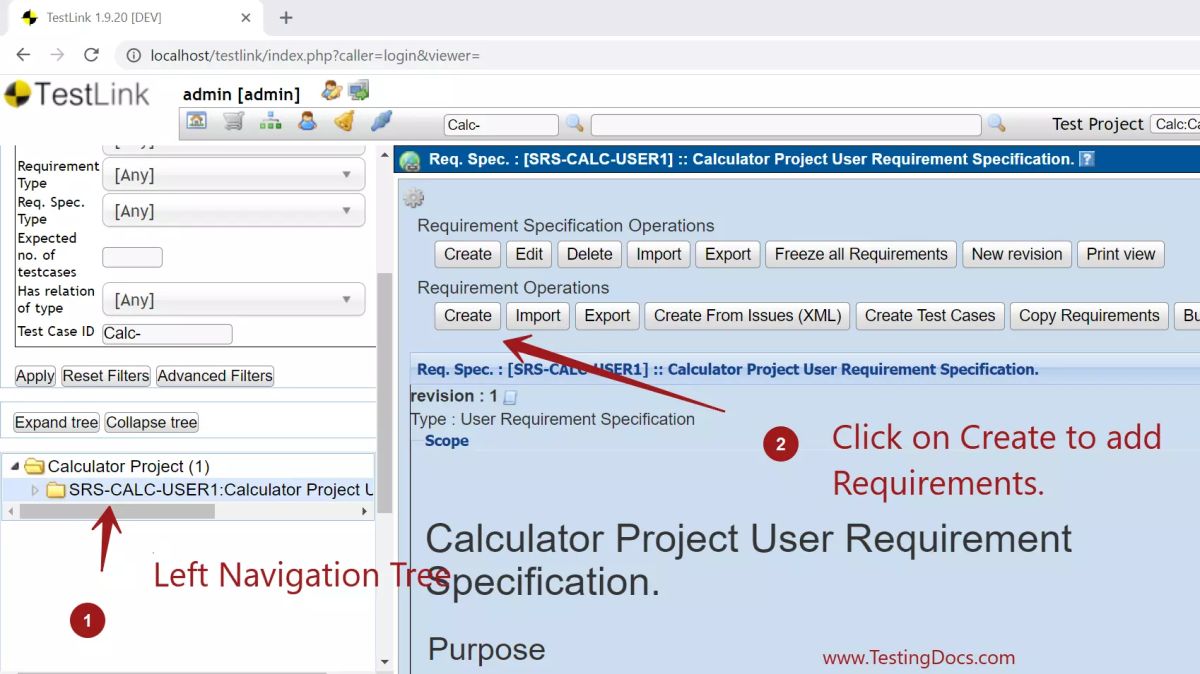Image resolution: width=1200 pixels, height=674 pixels.
Task: Click Advanced Filters button
Action: coord(215,376)
